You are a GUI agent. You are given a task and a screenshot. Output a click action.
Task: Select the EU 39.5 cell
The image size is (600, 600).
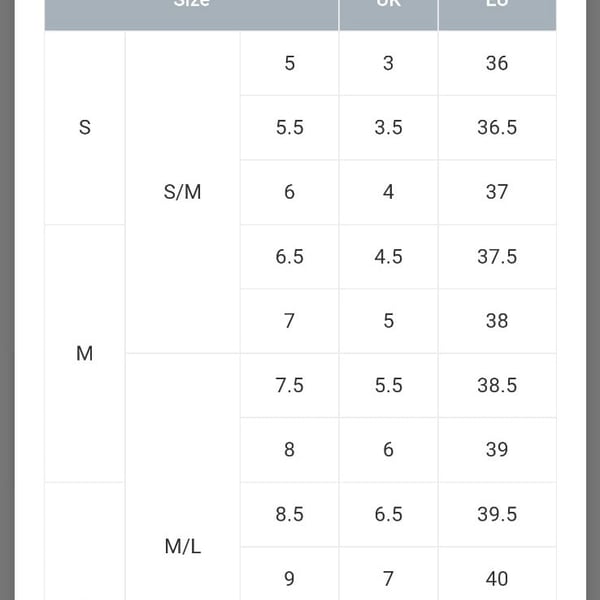coord(497,514)
